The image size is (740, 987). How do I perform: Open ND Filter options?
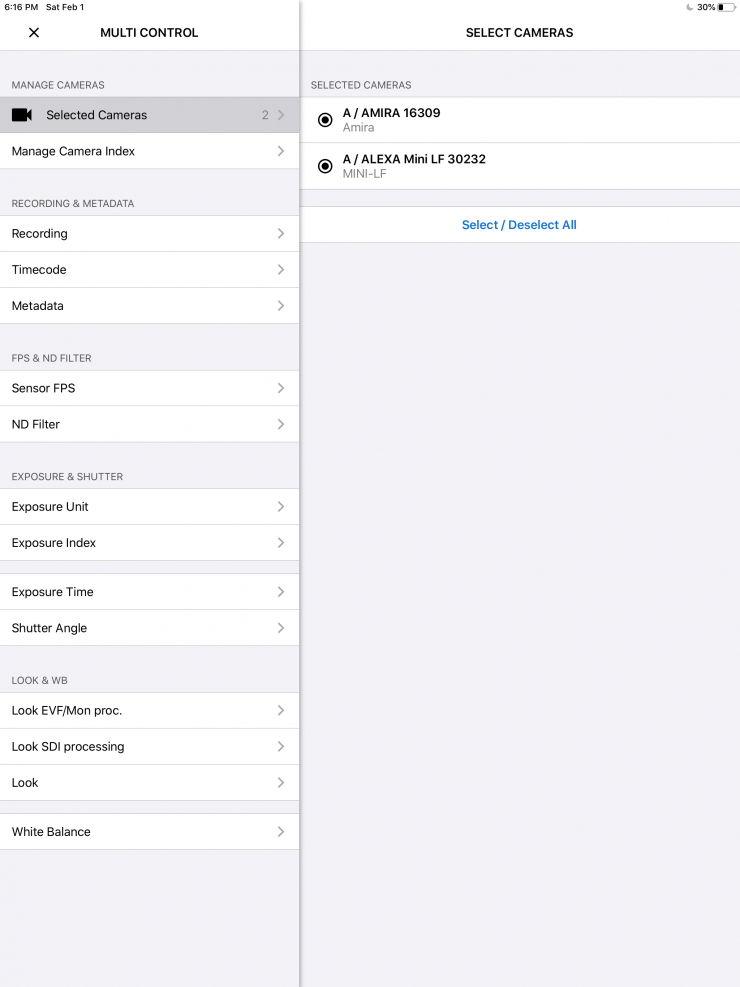click(149, 424)
